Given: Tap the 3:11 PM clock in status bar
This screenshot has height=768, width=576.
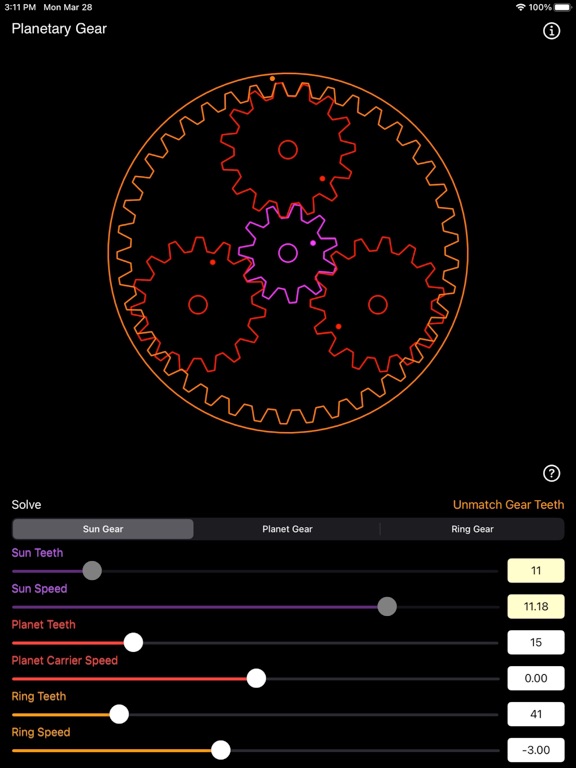Looking at the screenshot, I should point(20,7).
